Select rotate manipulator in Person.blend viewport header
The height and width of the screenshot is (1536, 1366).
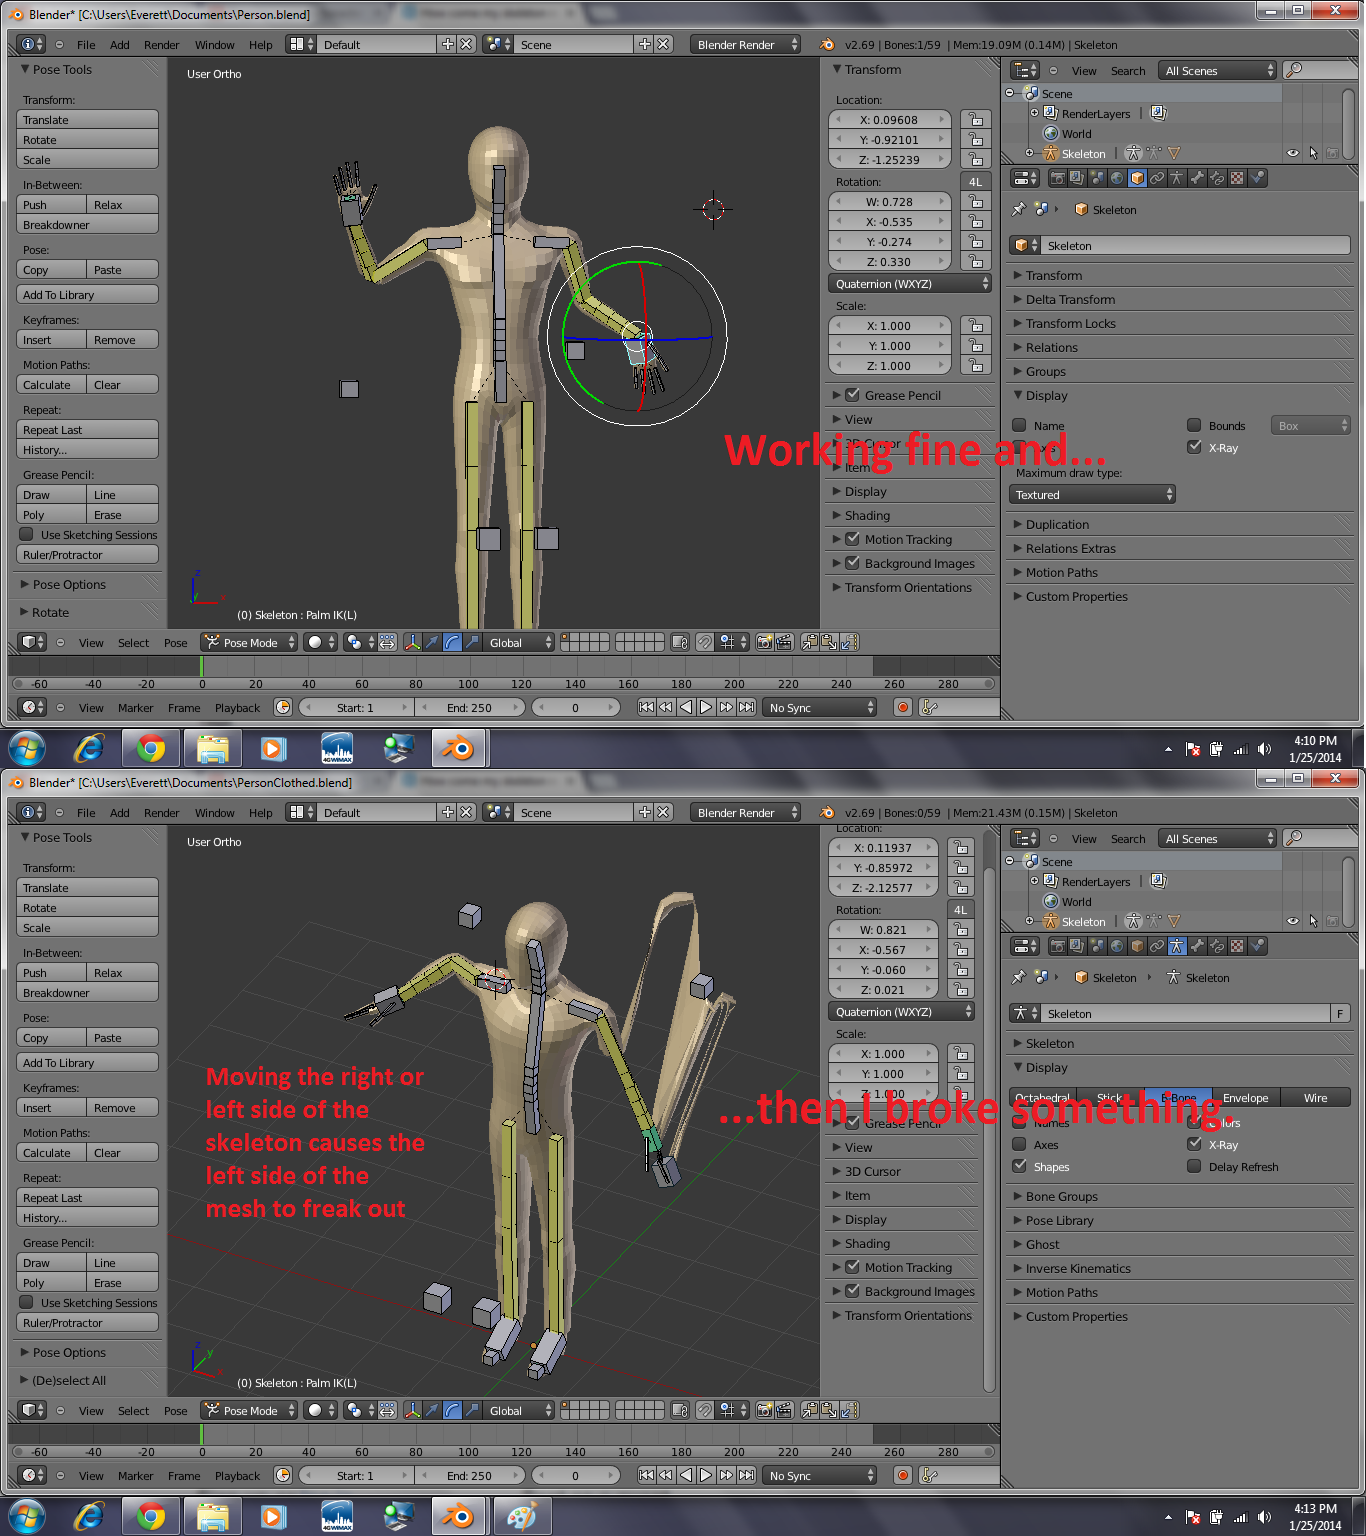(452, 642)
